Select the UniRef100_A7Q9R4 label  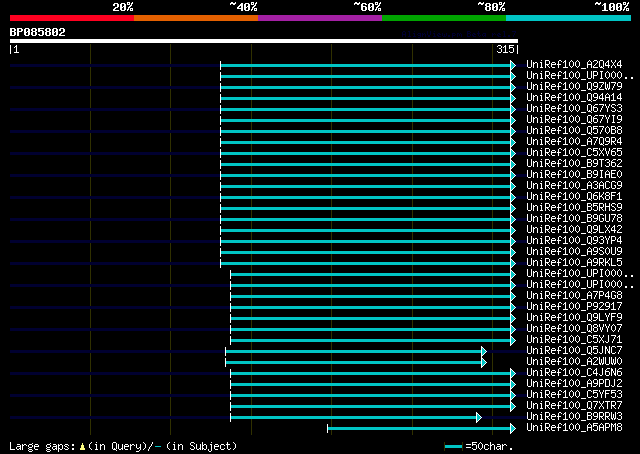(574, 142)
